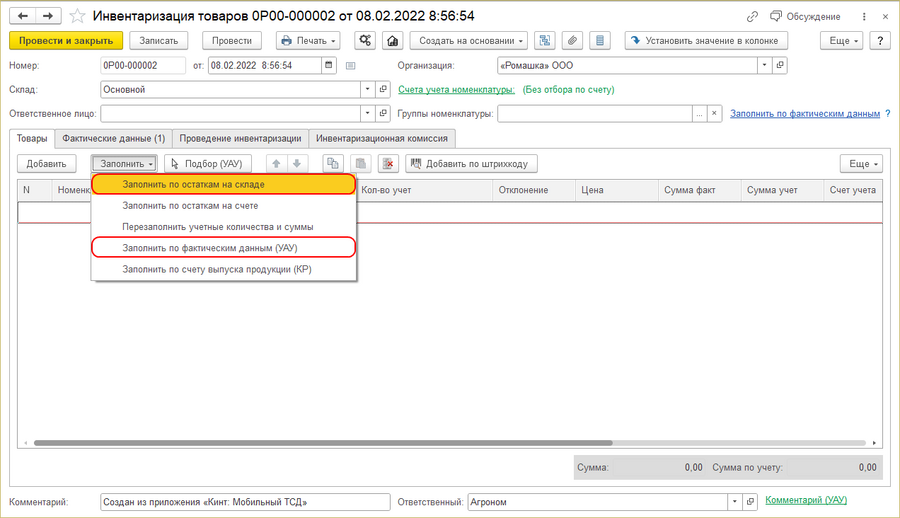Click Подбор (УАУ) button

[x=208, y=164]
